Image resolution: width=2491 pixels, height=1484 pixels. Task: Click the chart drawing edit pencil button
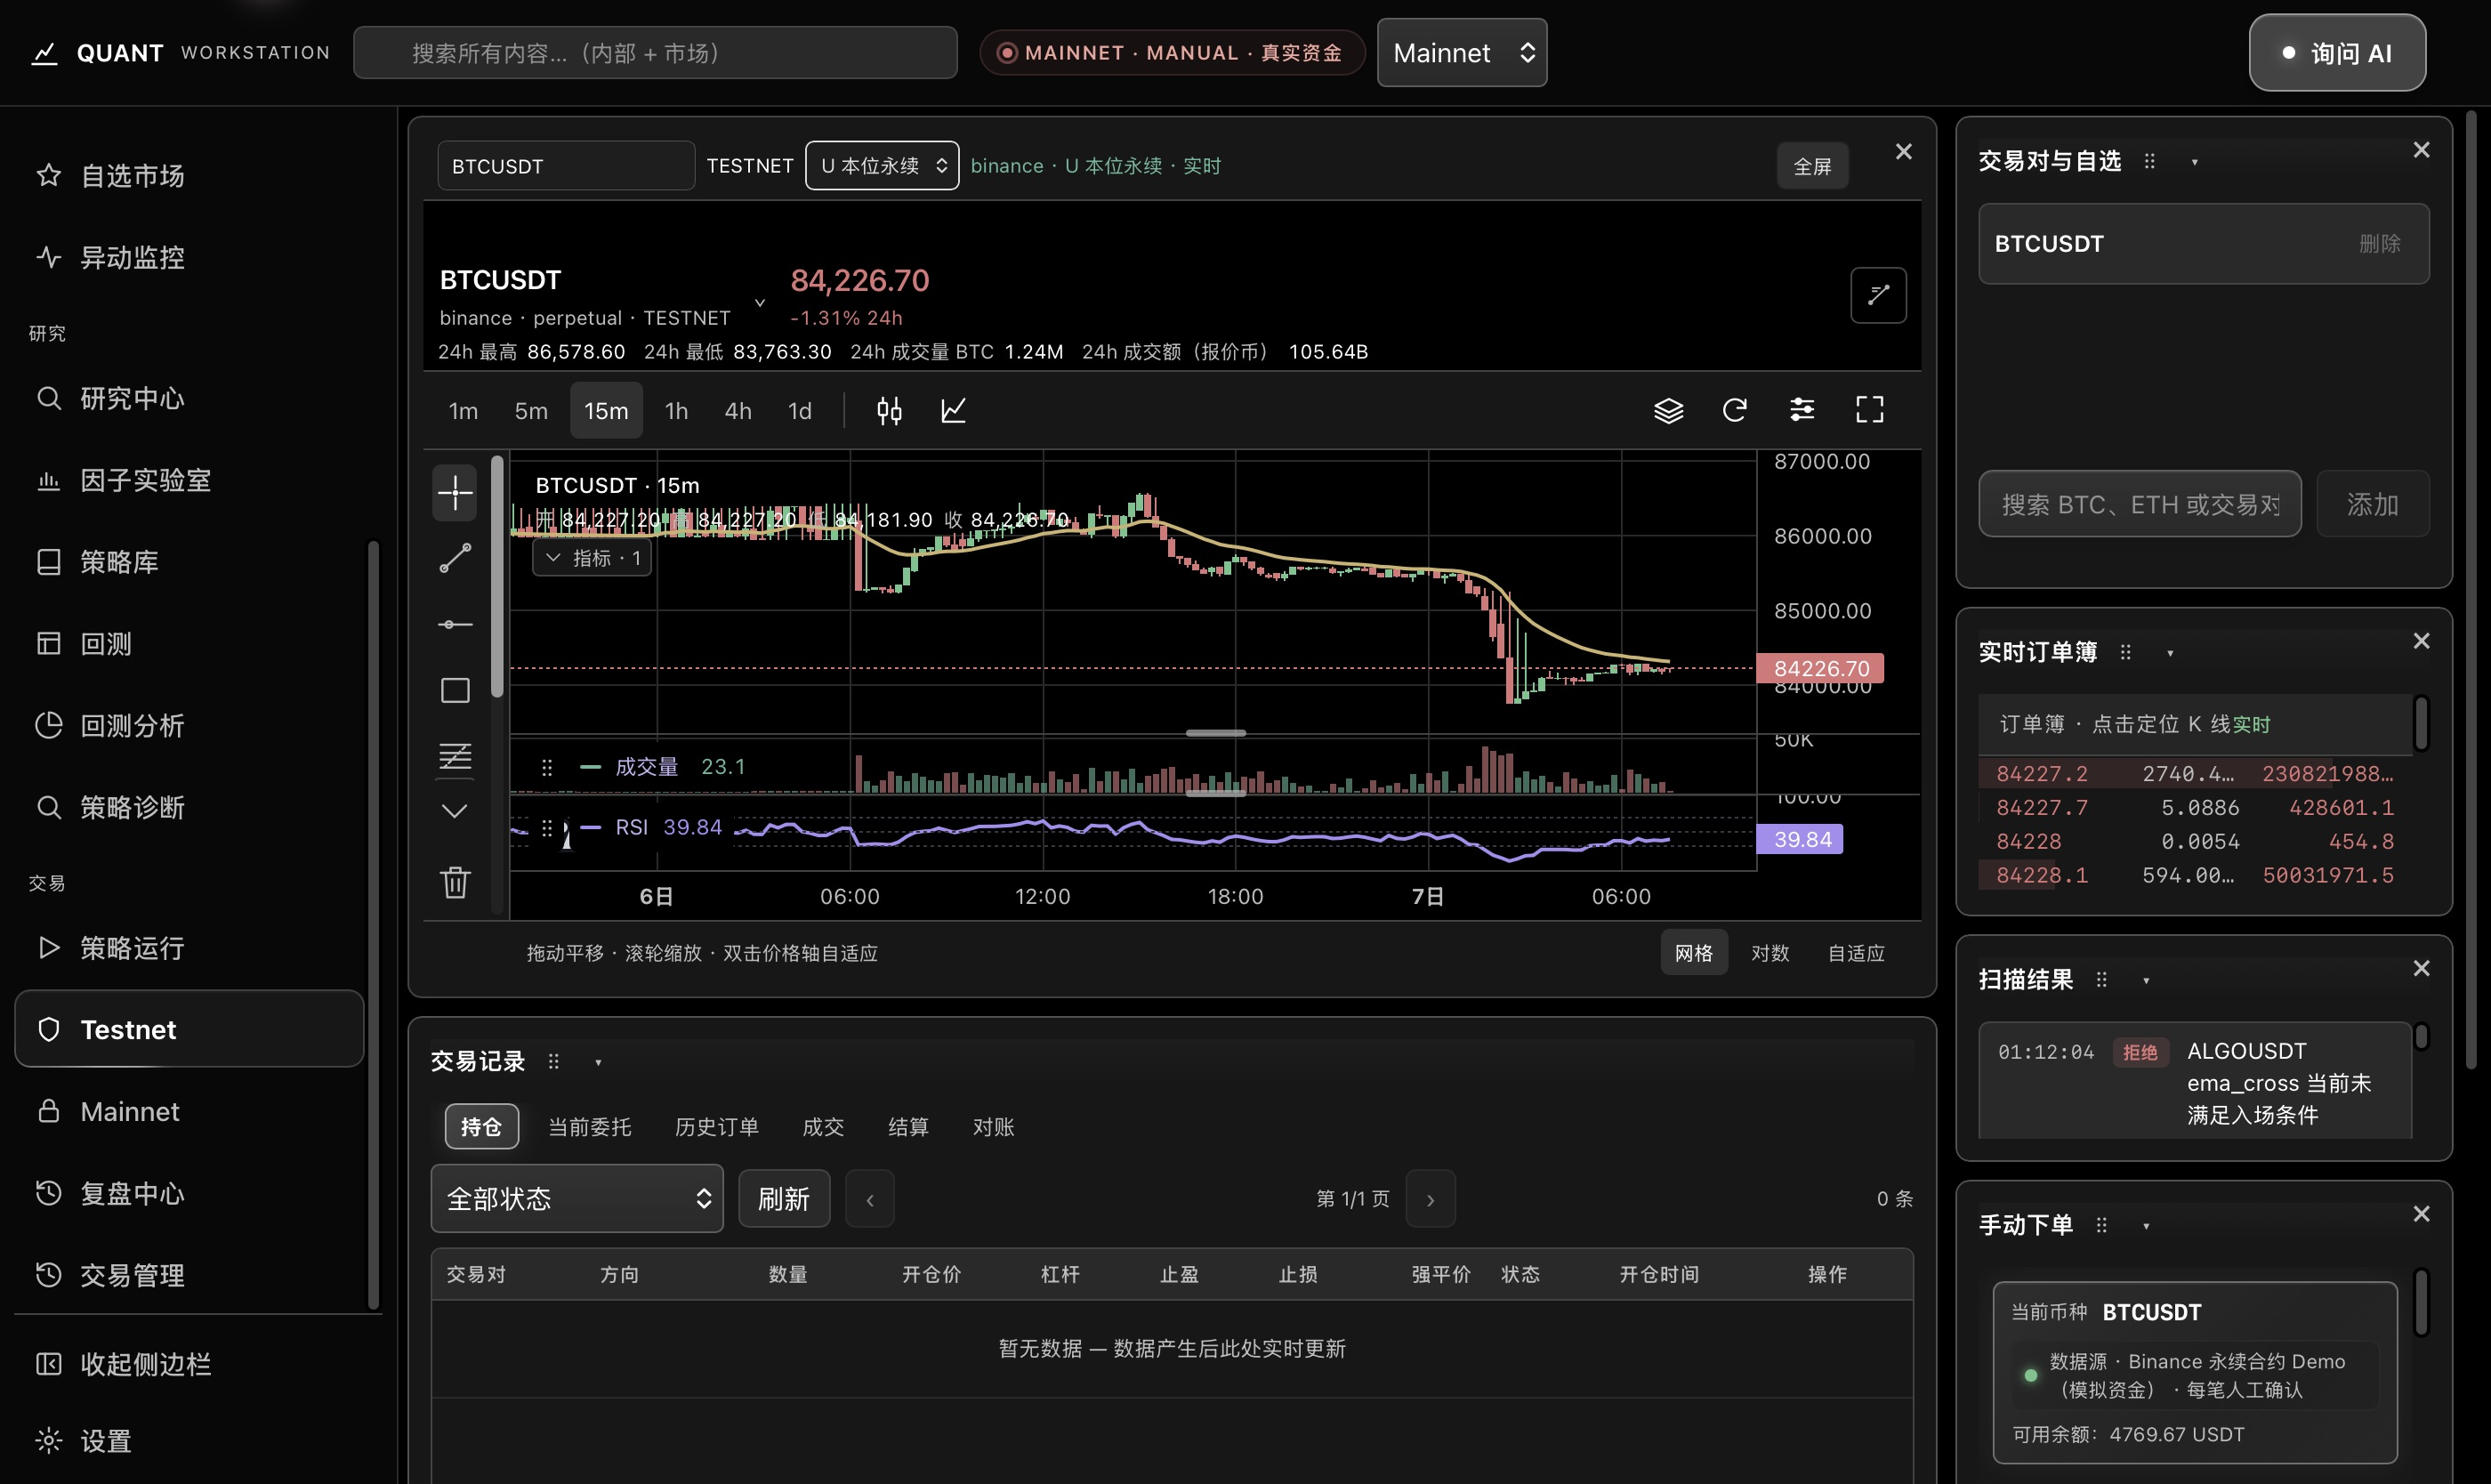click(x=1878, y=295)
